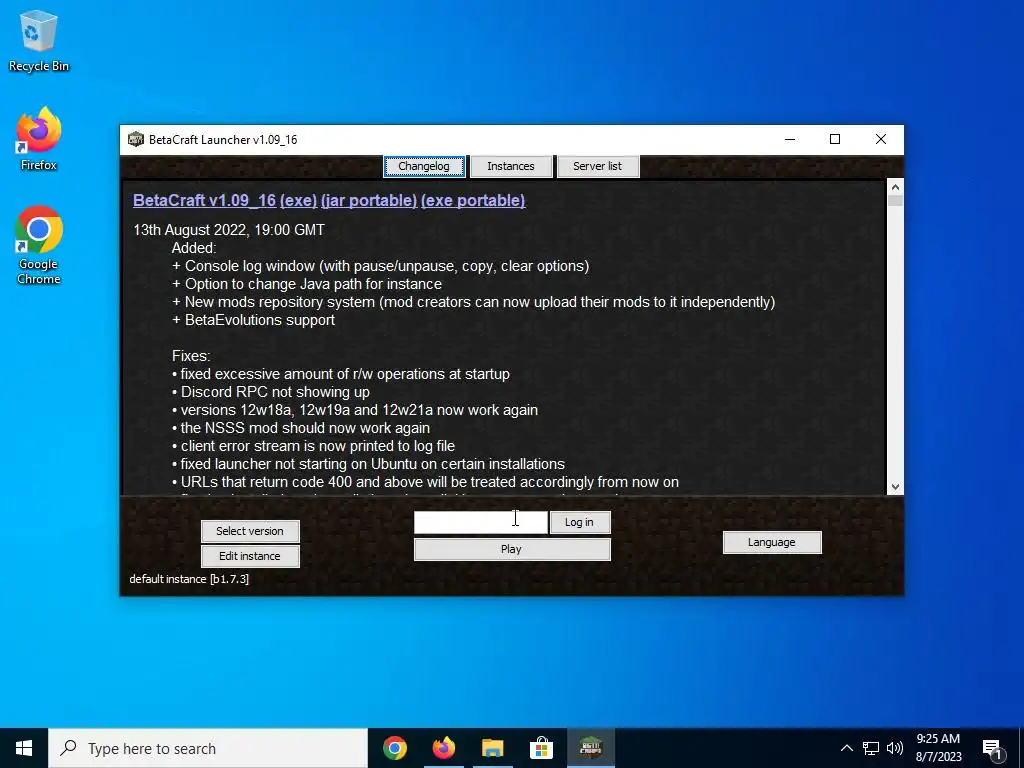Open Chrome from the taskbar
Viewport: 1024px width, 768px height.
point(395,748)
